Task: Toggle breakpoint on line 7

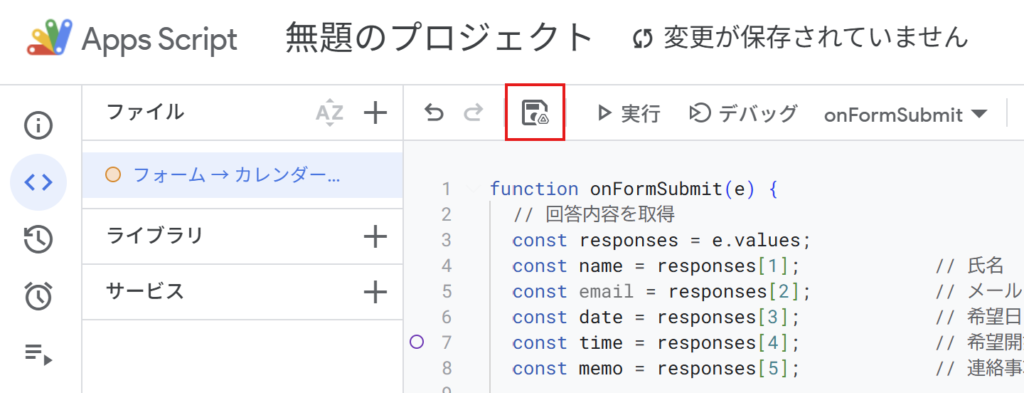Action: pyautogui.click(x=417, y=341)
